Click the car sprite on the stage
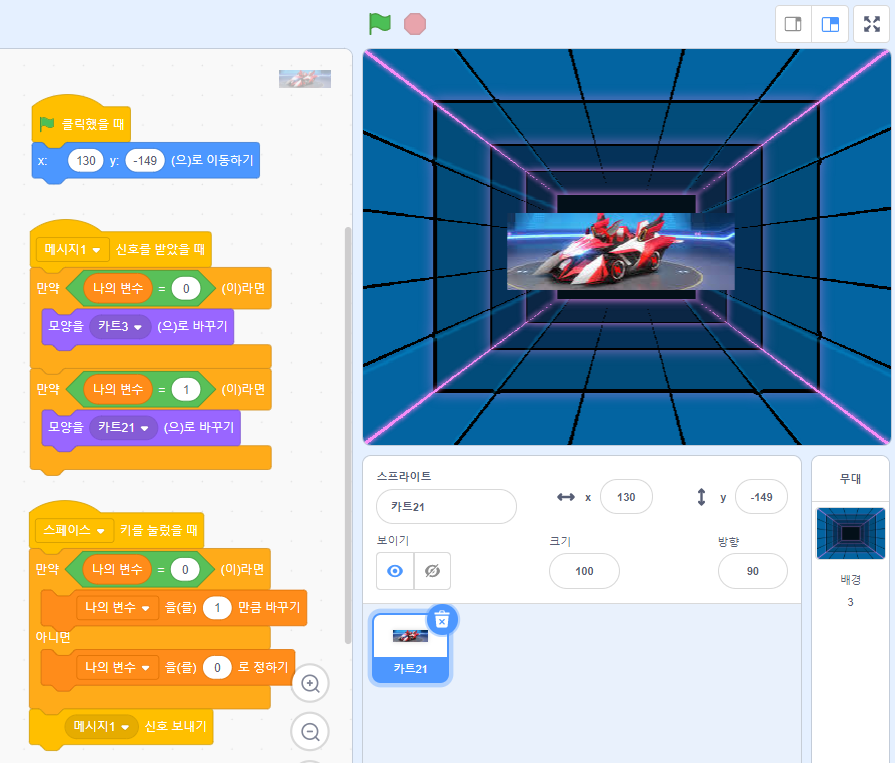Image resolution: width=895 pixels, height=763 pixels. point(620,251)
